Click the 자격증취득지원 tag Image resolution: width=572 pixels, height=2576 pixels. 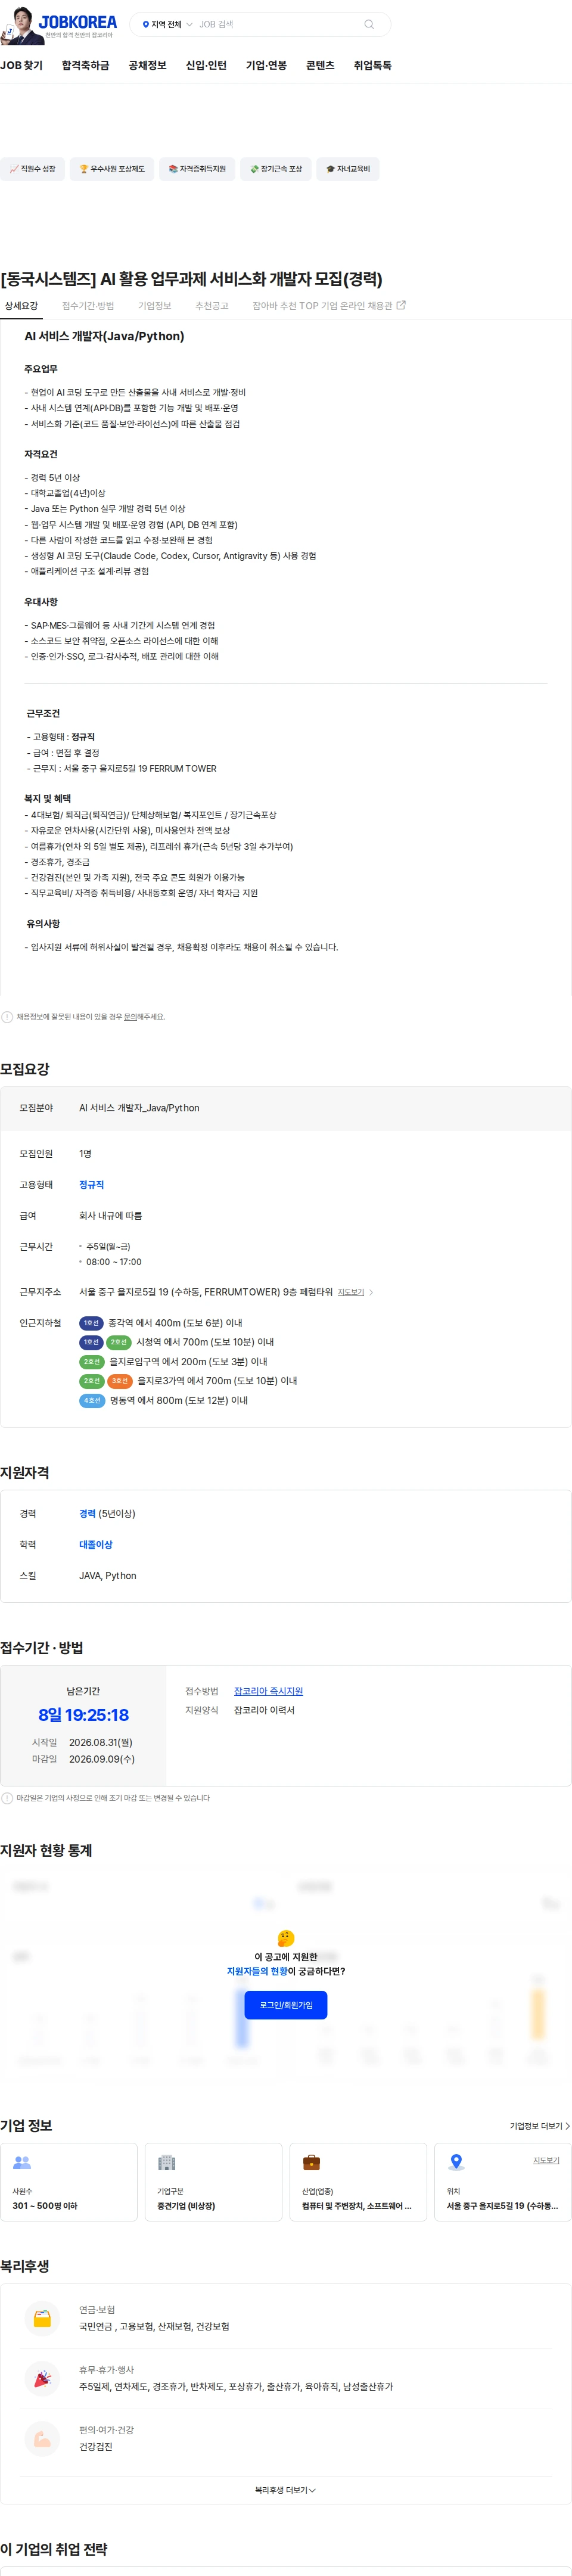(197, 169)
